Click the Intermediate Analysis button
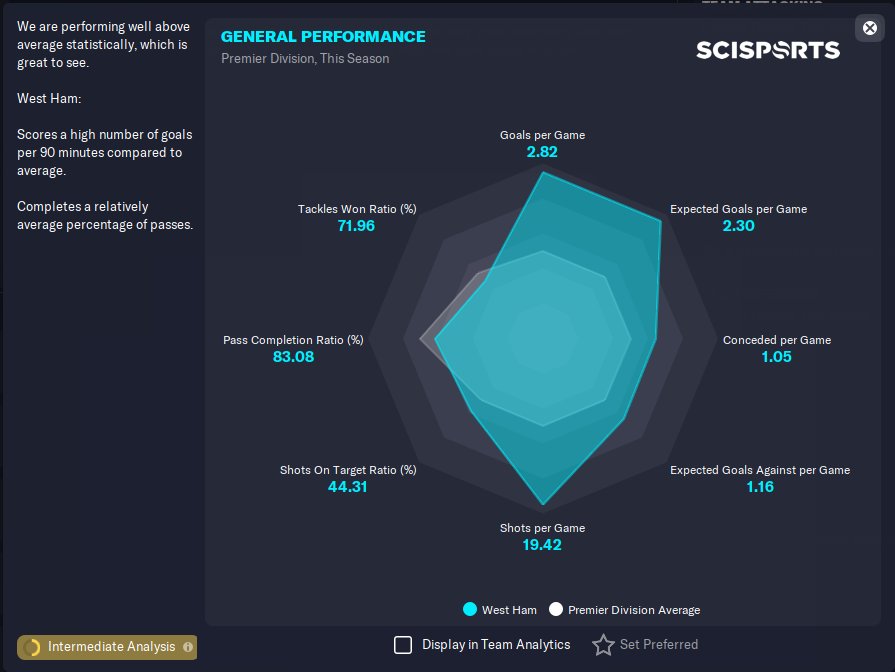 click(107, 647)
